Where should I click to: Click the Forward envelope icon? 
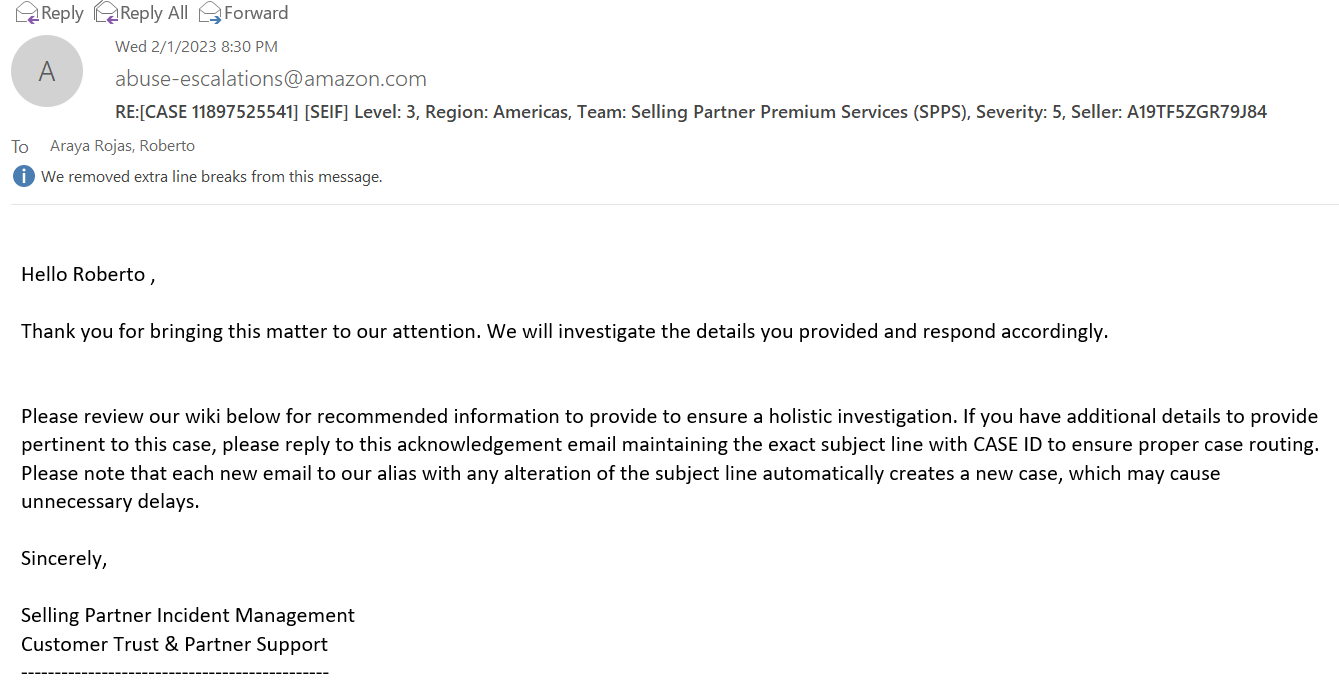click(210, 13)
